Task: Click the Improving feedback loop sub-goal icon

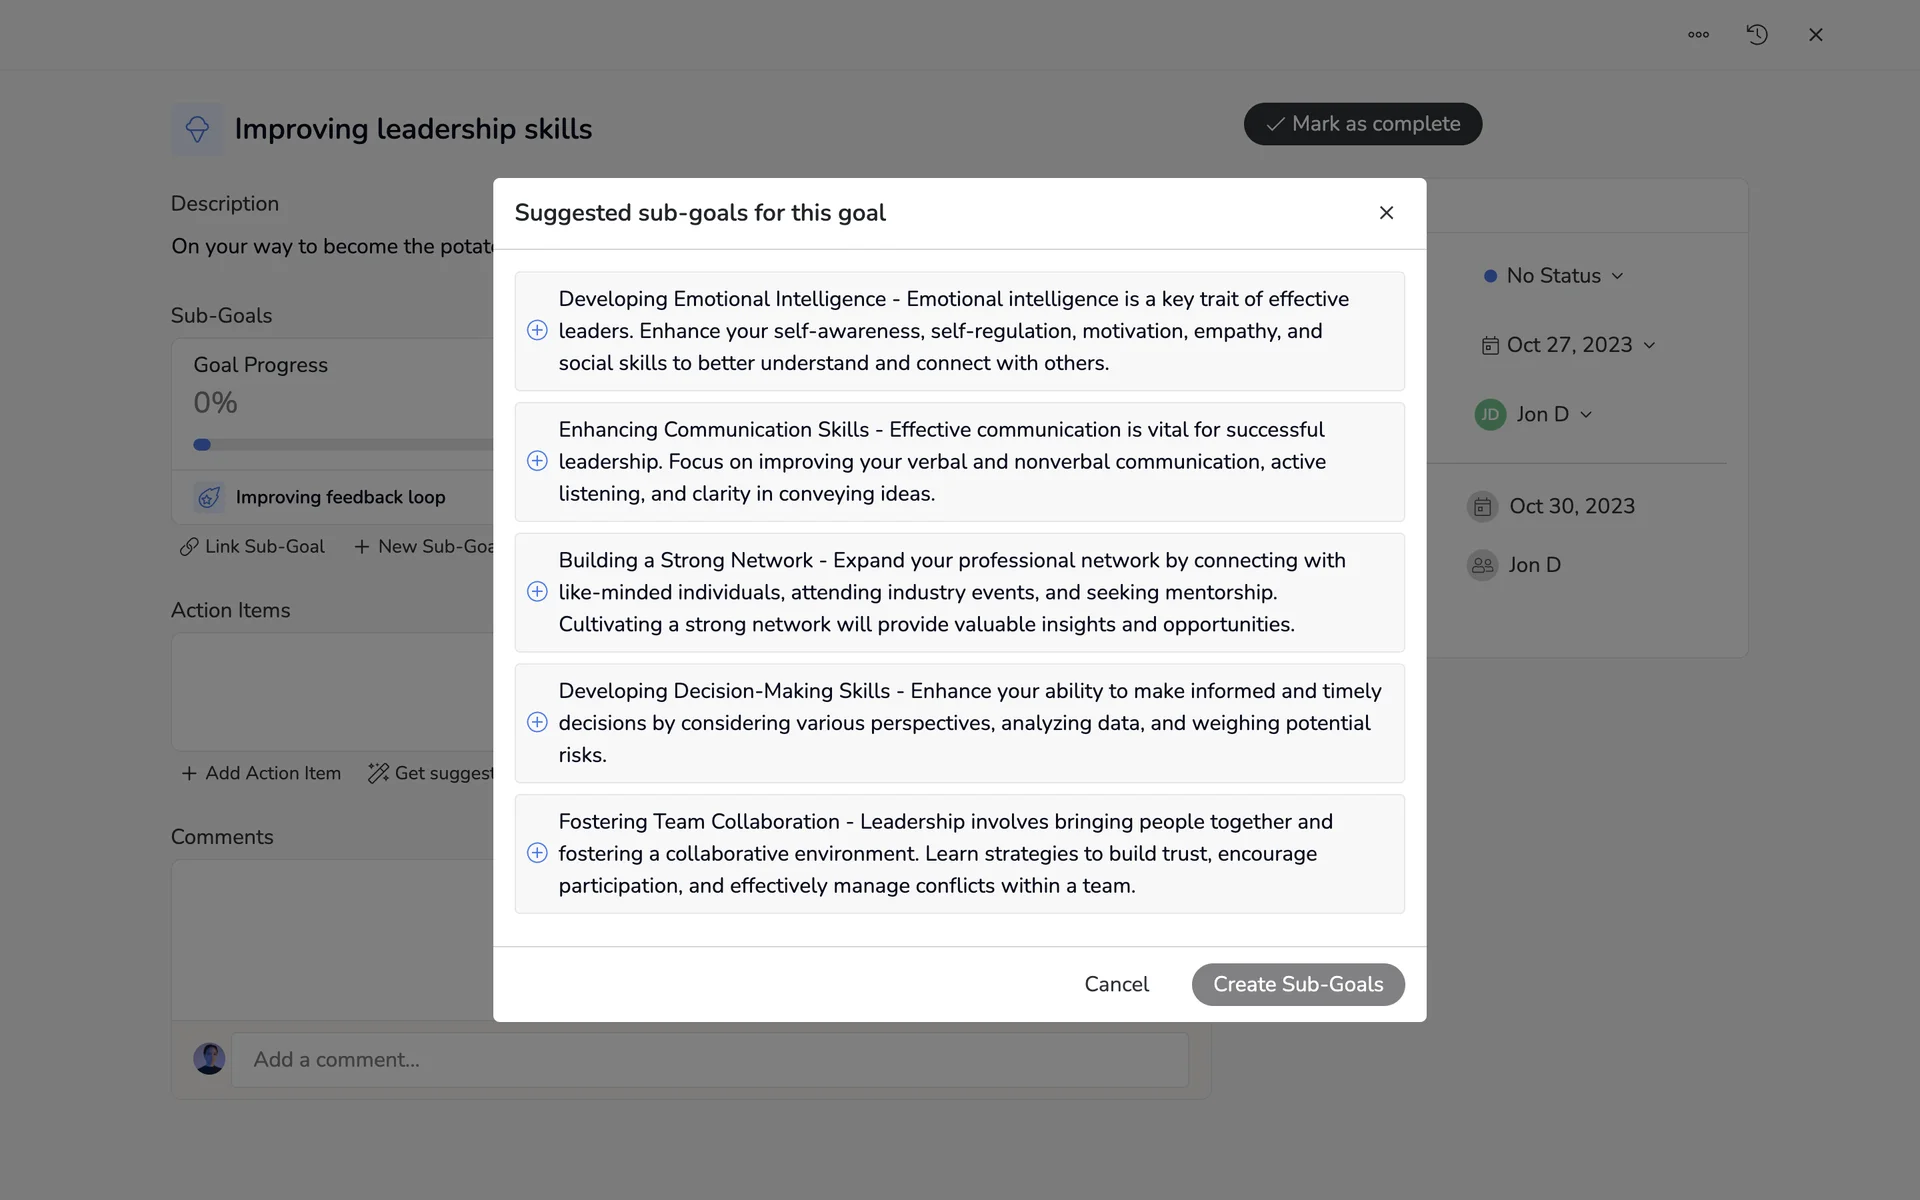Action: [x=209, y=497]
